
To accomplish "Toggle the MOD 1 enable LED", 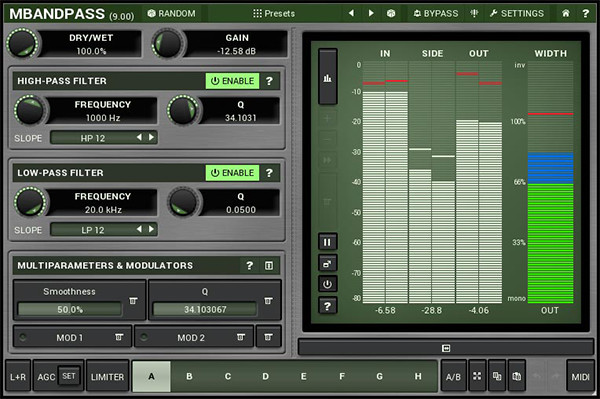I will pos(23,337).
